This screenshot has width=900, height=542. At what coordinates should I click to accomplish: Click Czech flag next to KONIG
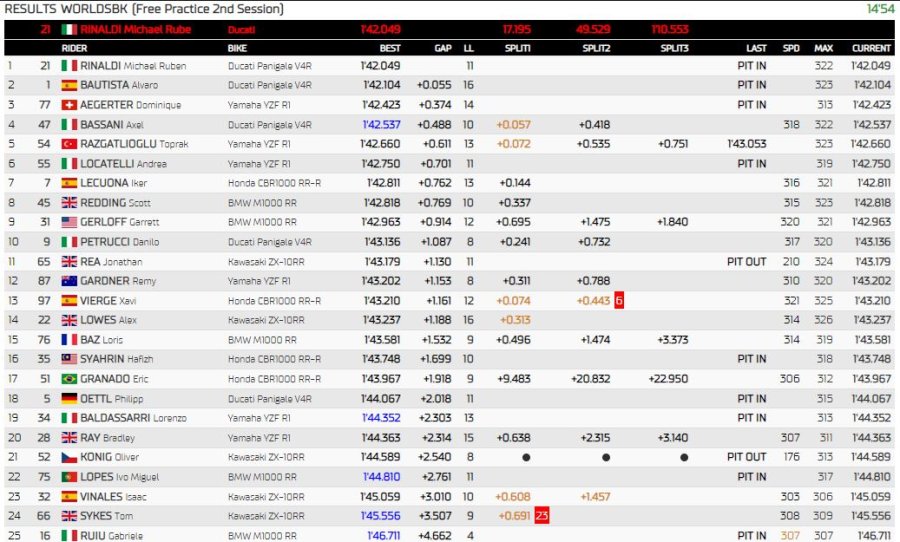coord(69,457)
